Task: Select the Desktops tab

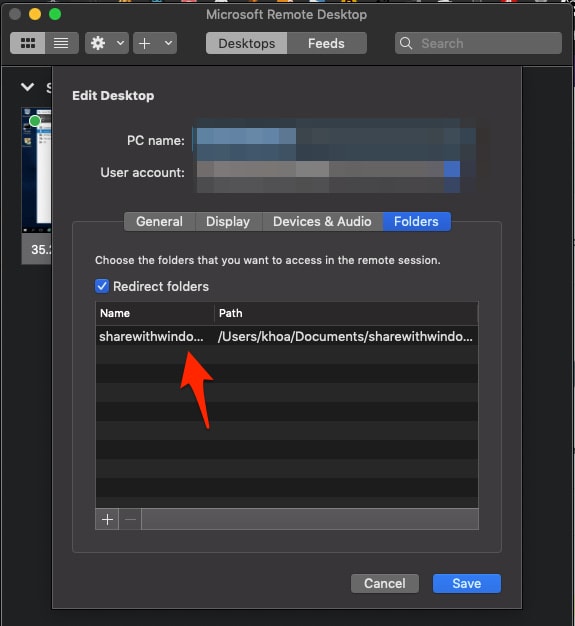Action: (246, 43)
